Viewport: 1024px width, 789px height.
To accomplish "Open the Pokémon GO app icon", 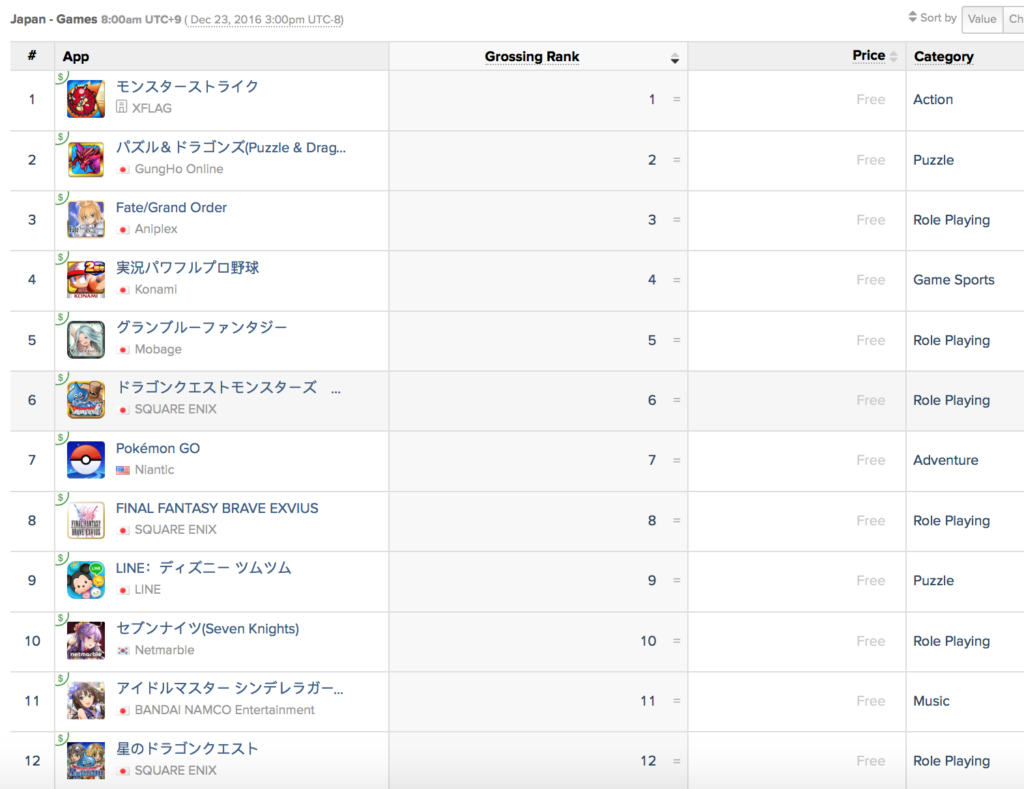I will pyautogui.click(x=86, y=460).
